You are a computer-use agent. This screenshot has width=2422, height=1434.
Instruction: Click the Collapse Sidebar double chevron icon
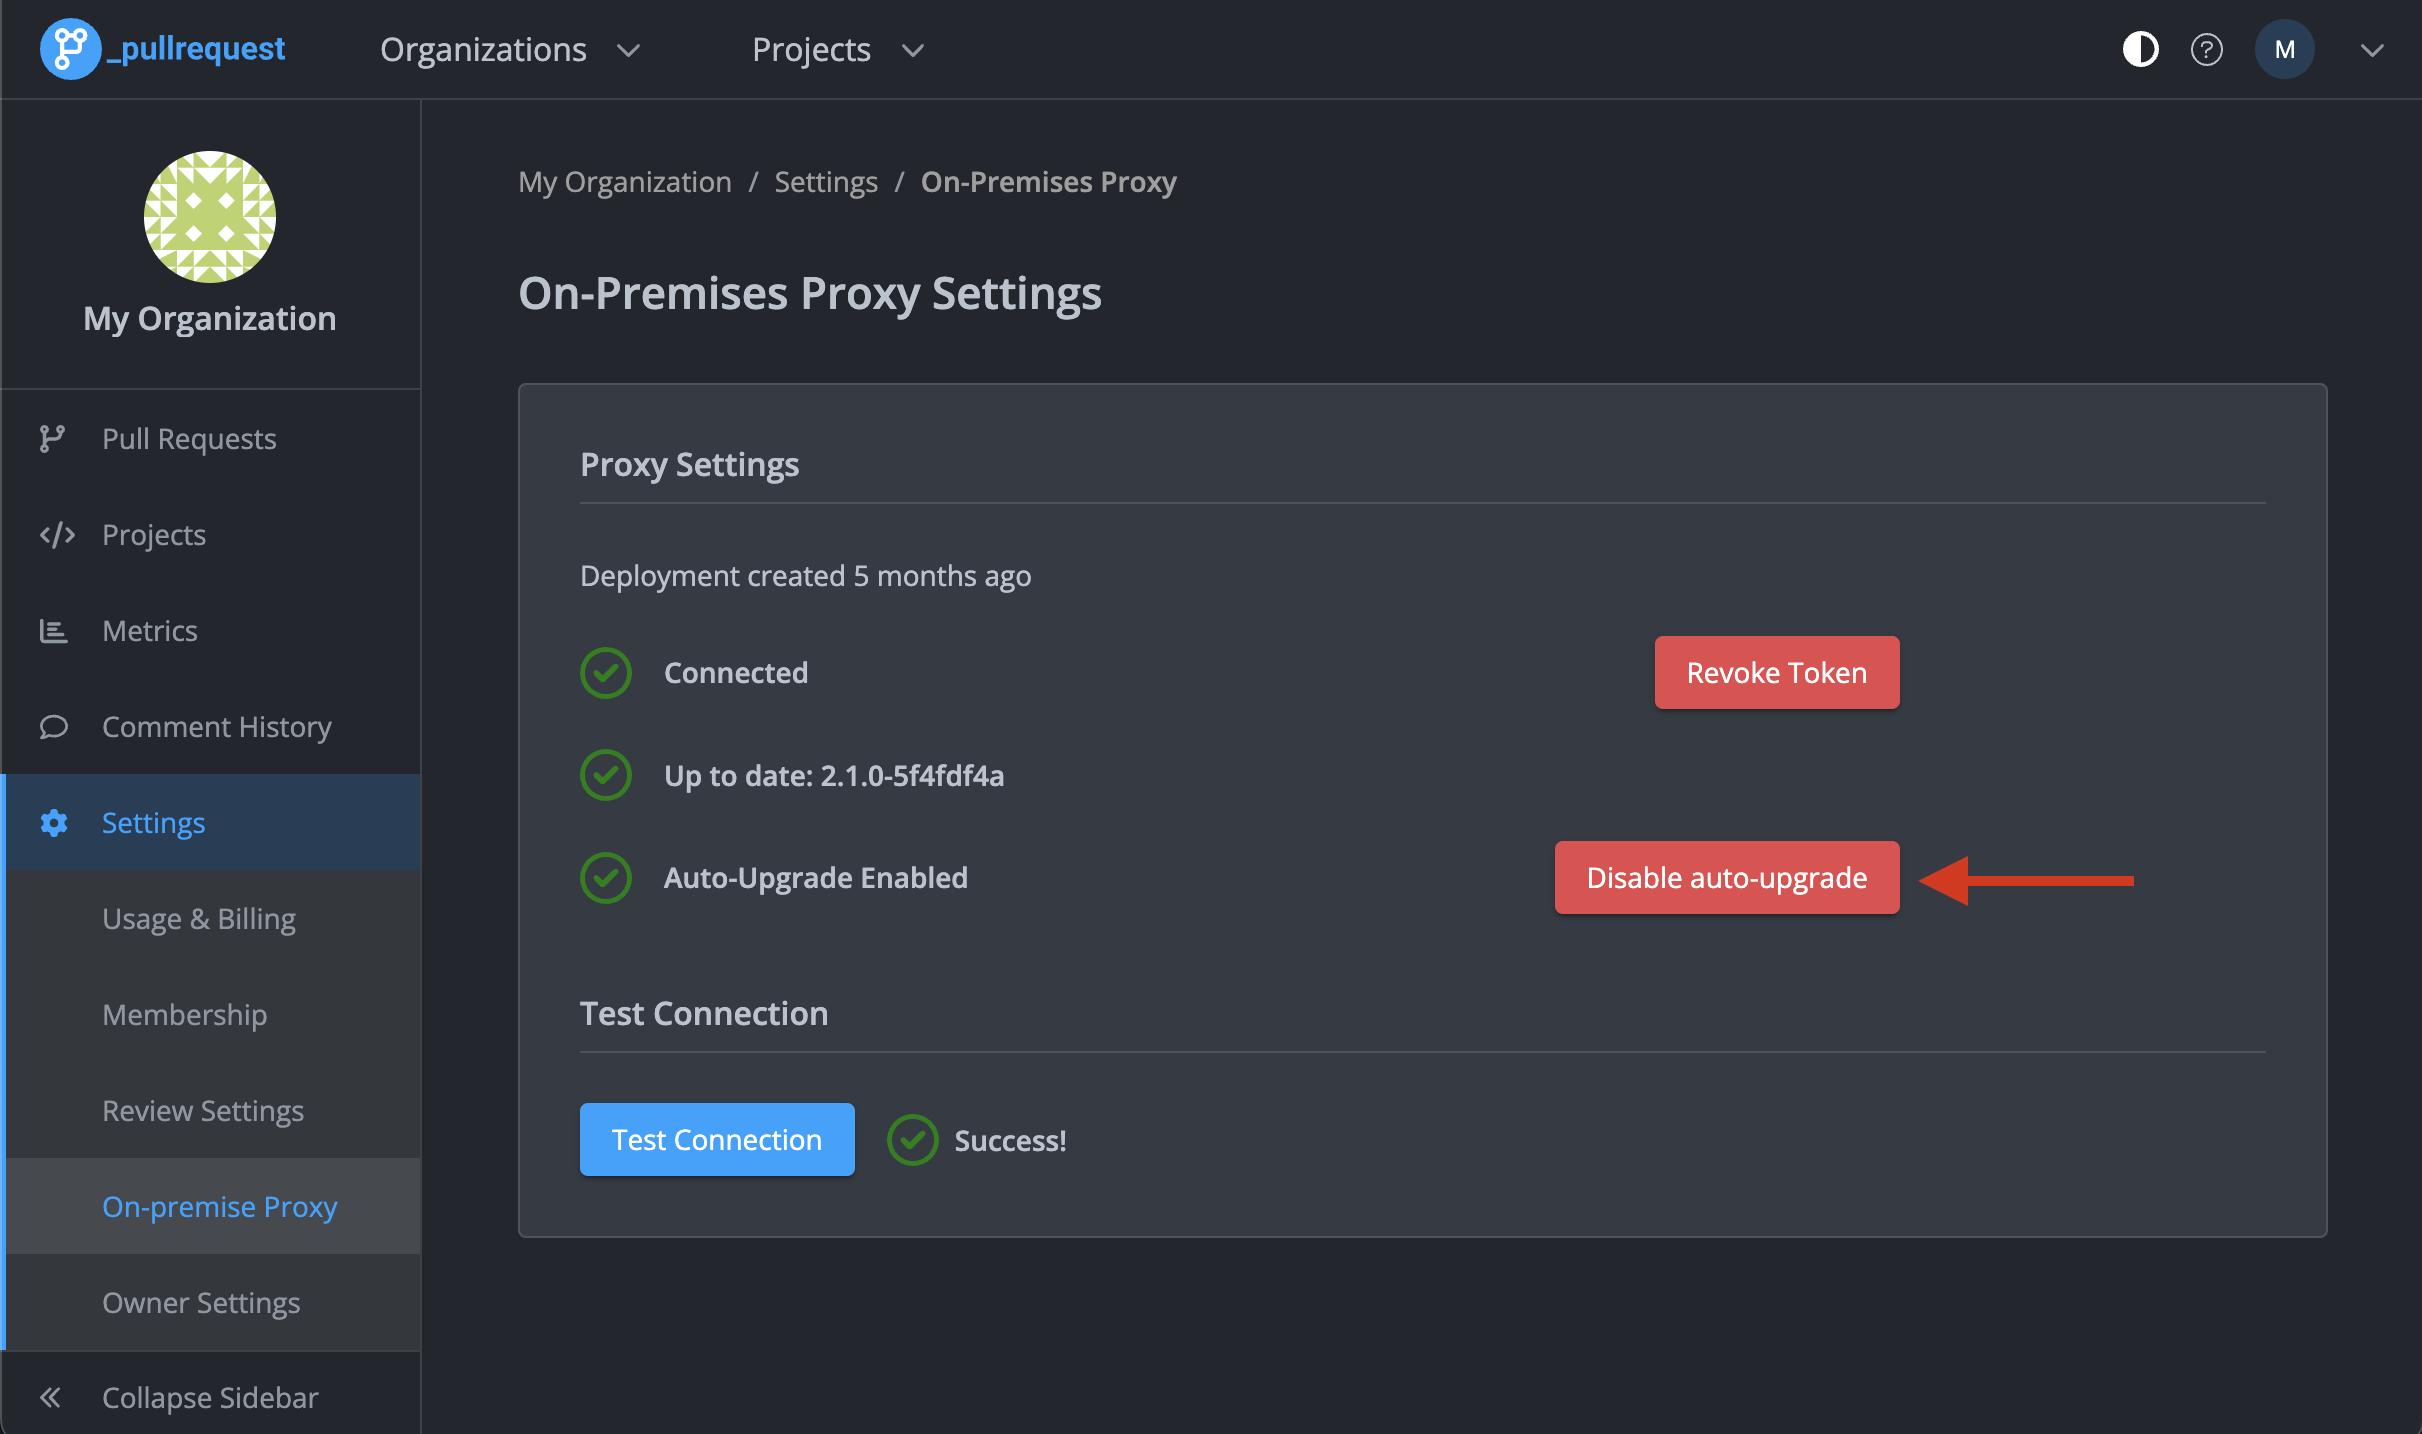(x=50, y=1397)
